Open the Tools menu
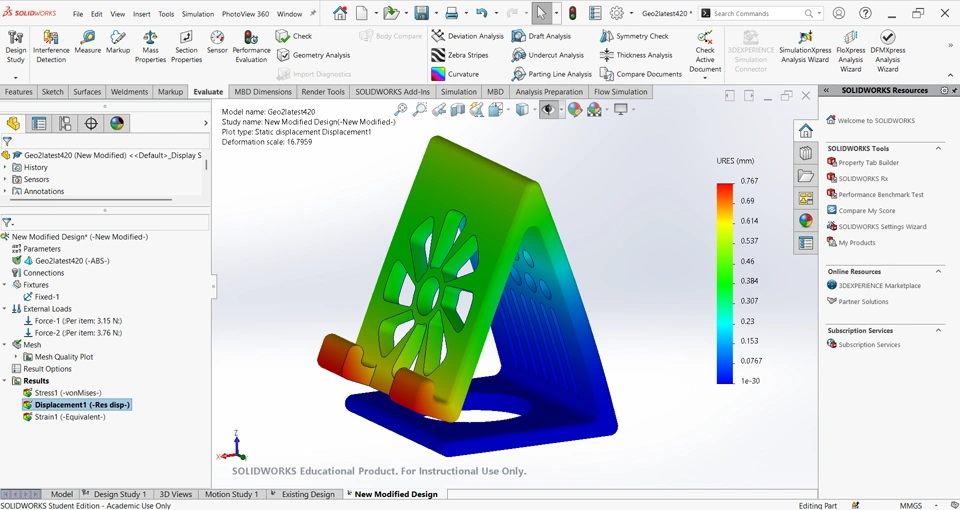 click(x=166, y=13)
